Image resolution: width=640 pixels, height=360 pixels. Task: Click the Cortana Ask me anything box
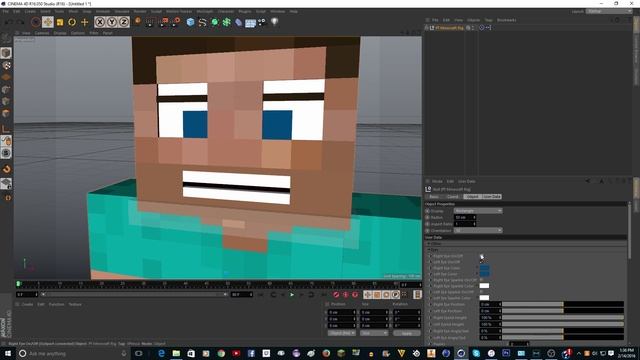73,353
